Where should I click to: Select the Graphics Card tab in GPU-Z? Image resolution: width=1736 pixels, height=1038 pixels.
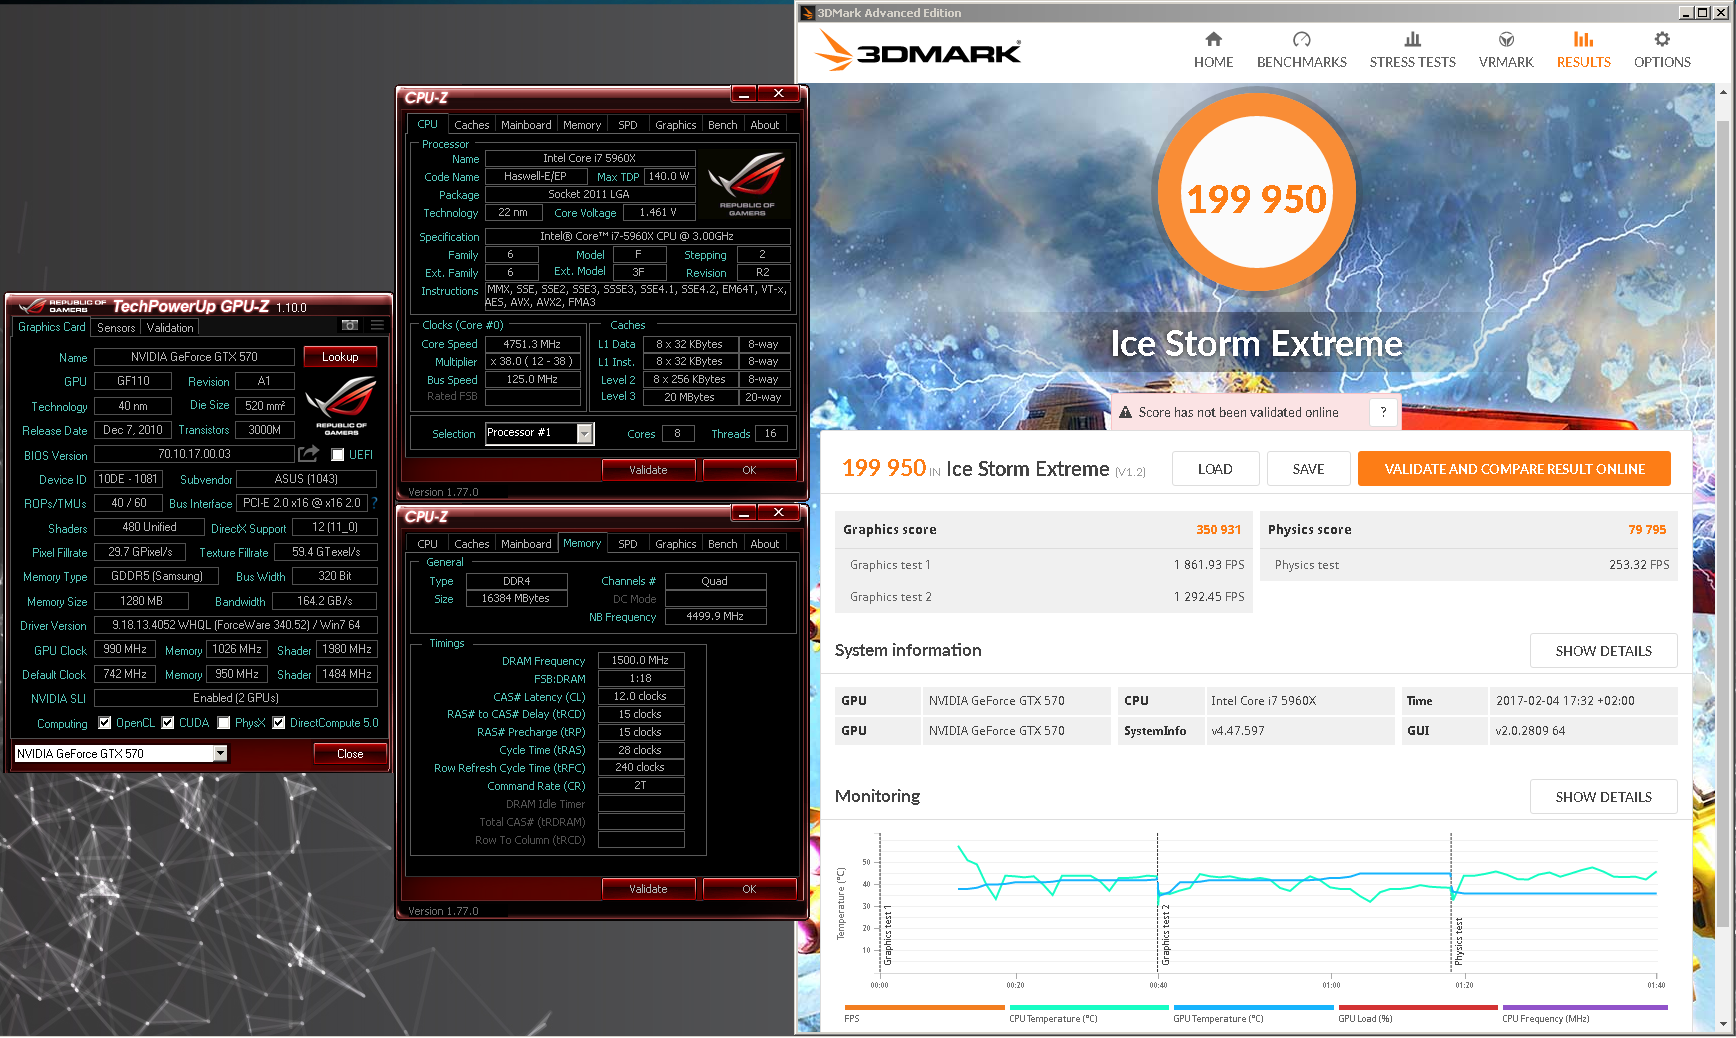(52, 327)
